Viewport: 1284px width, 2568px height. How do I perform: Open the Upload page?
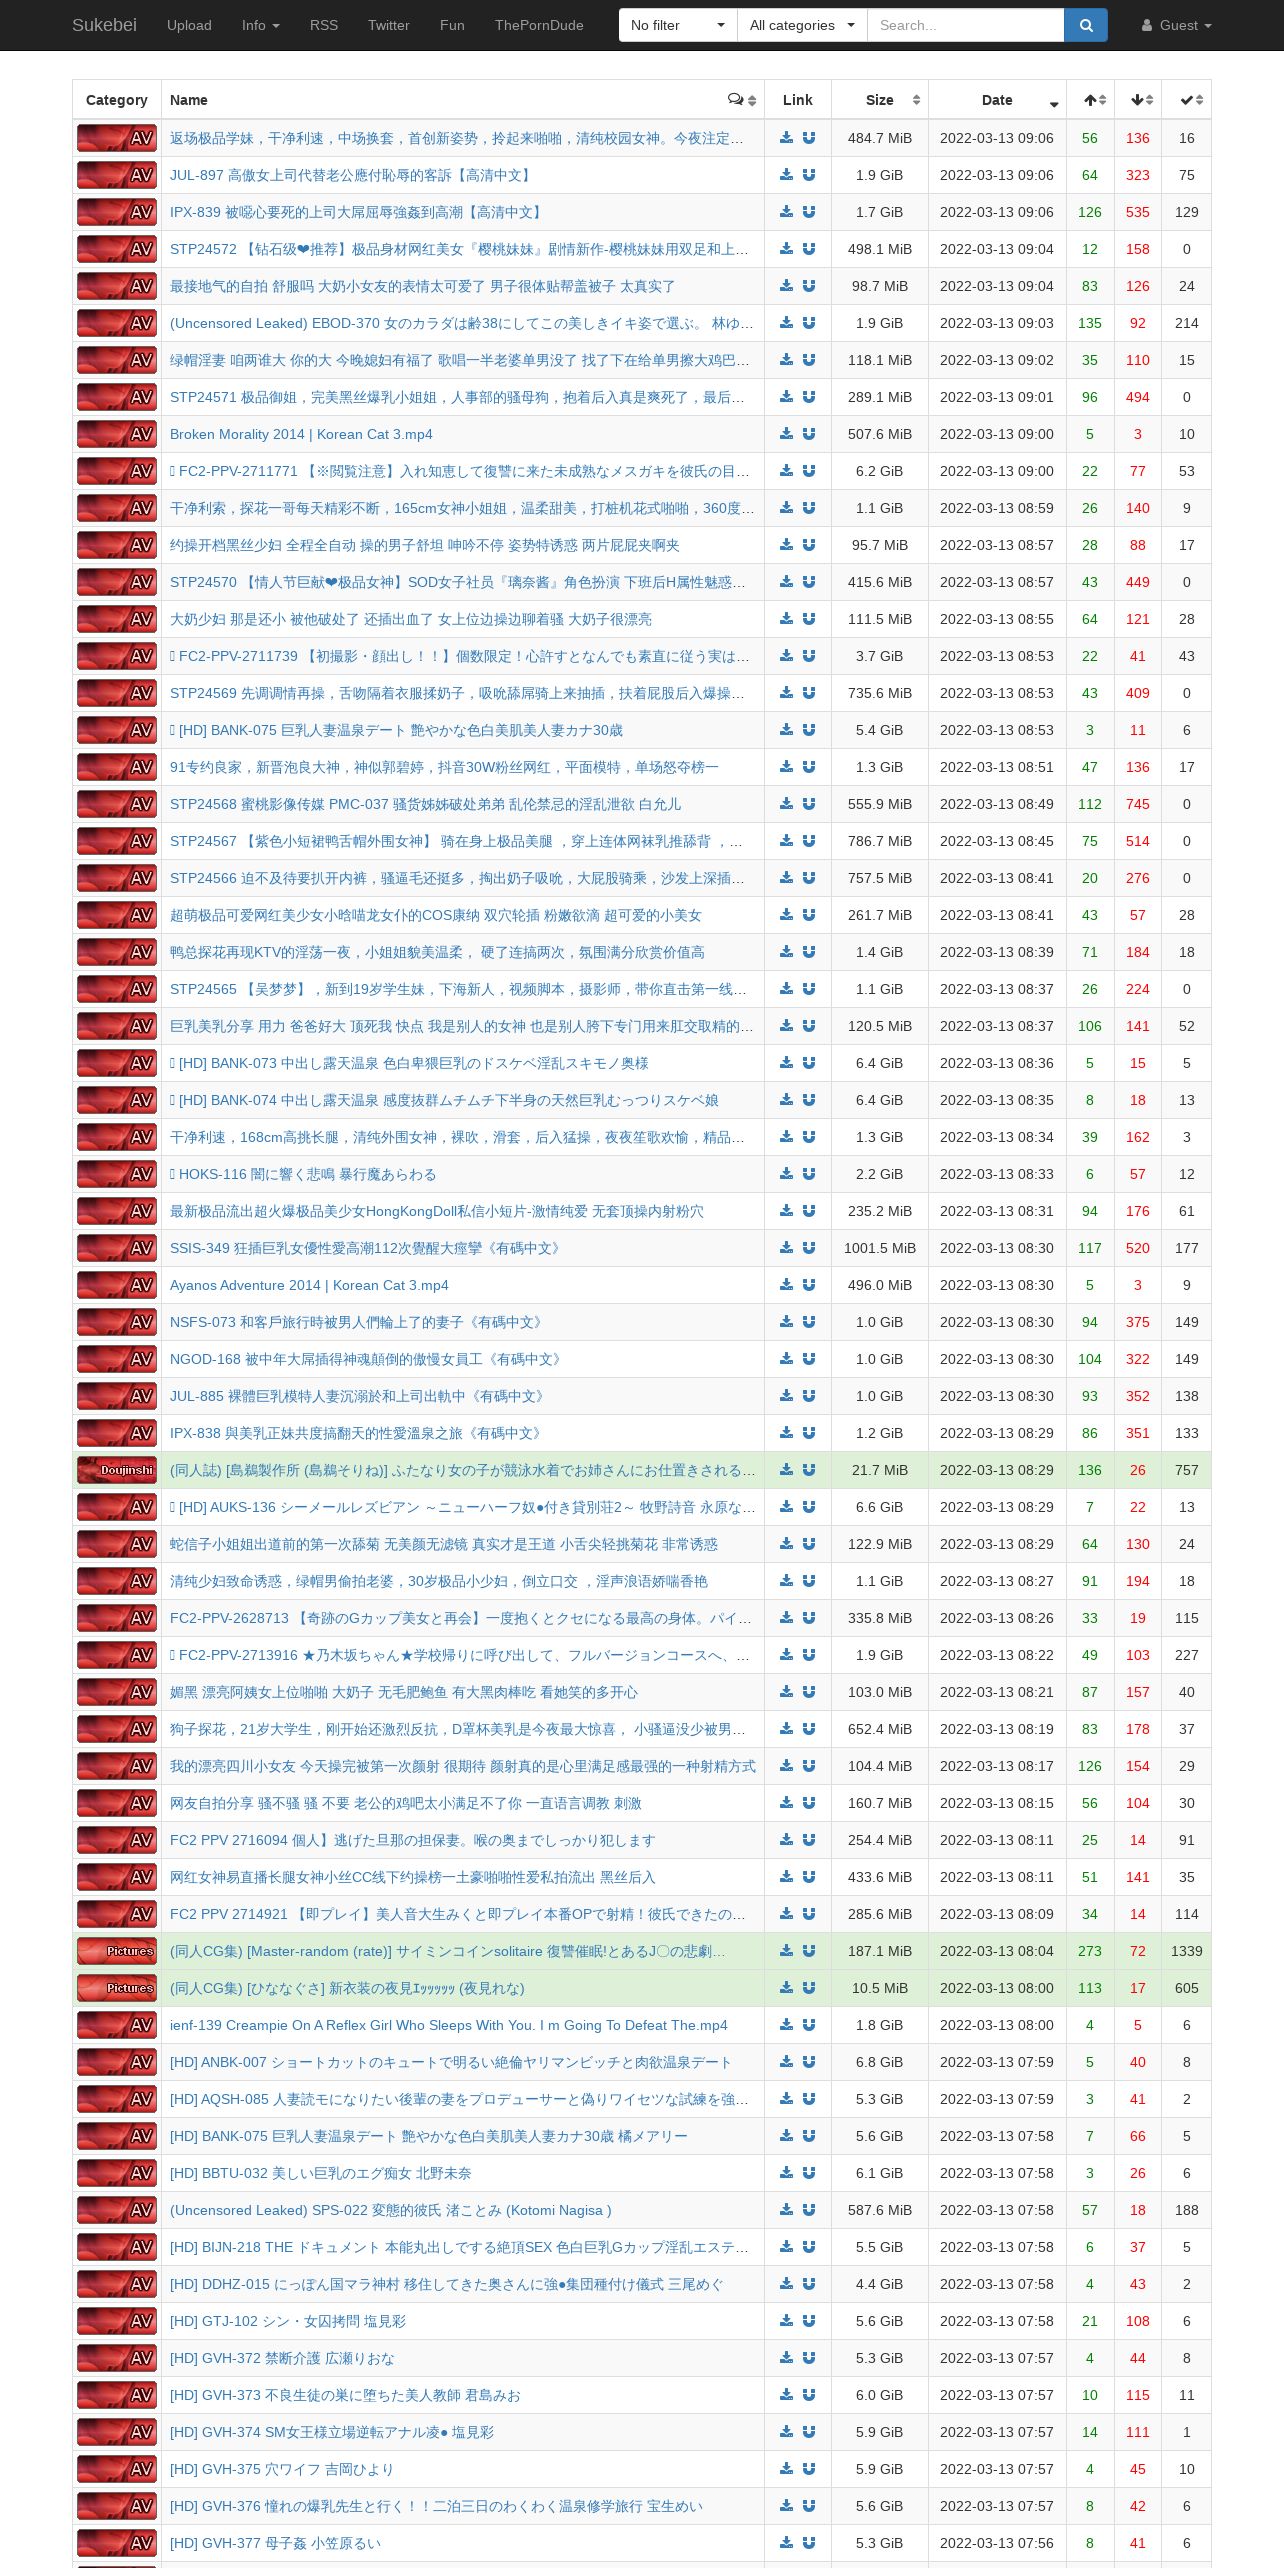click(189, 25)
